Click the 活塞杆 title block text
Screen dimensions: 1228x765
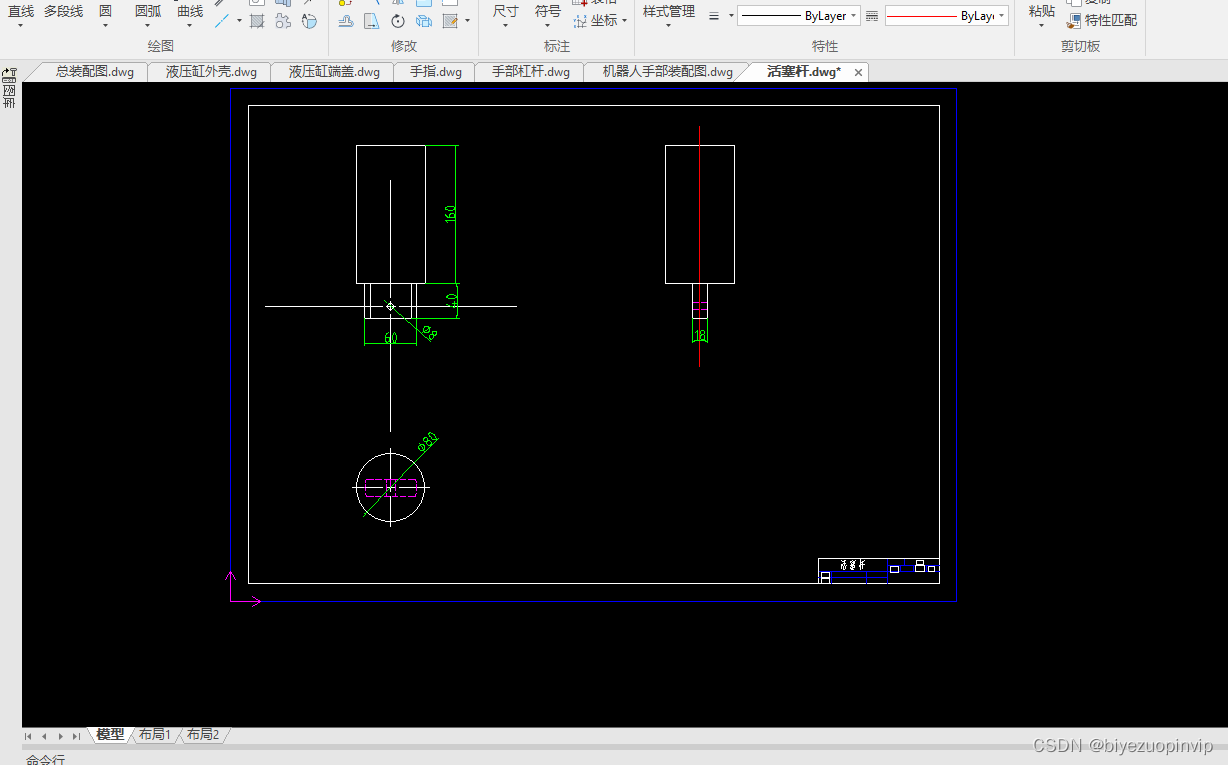(x=851, y=566)
